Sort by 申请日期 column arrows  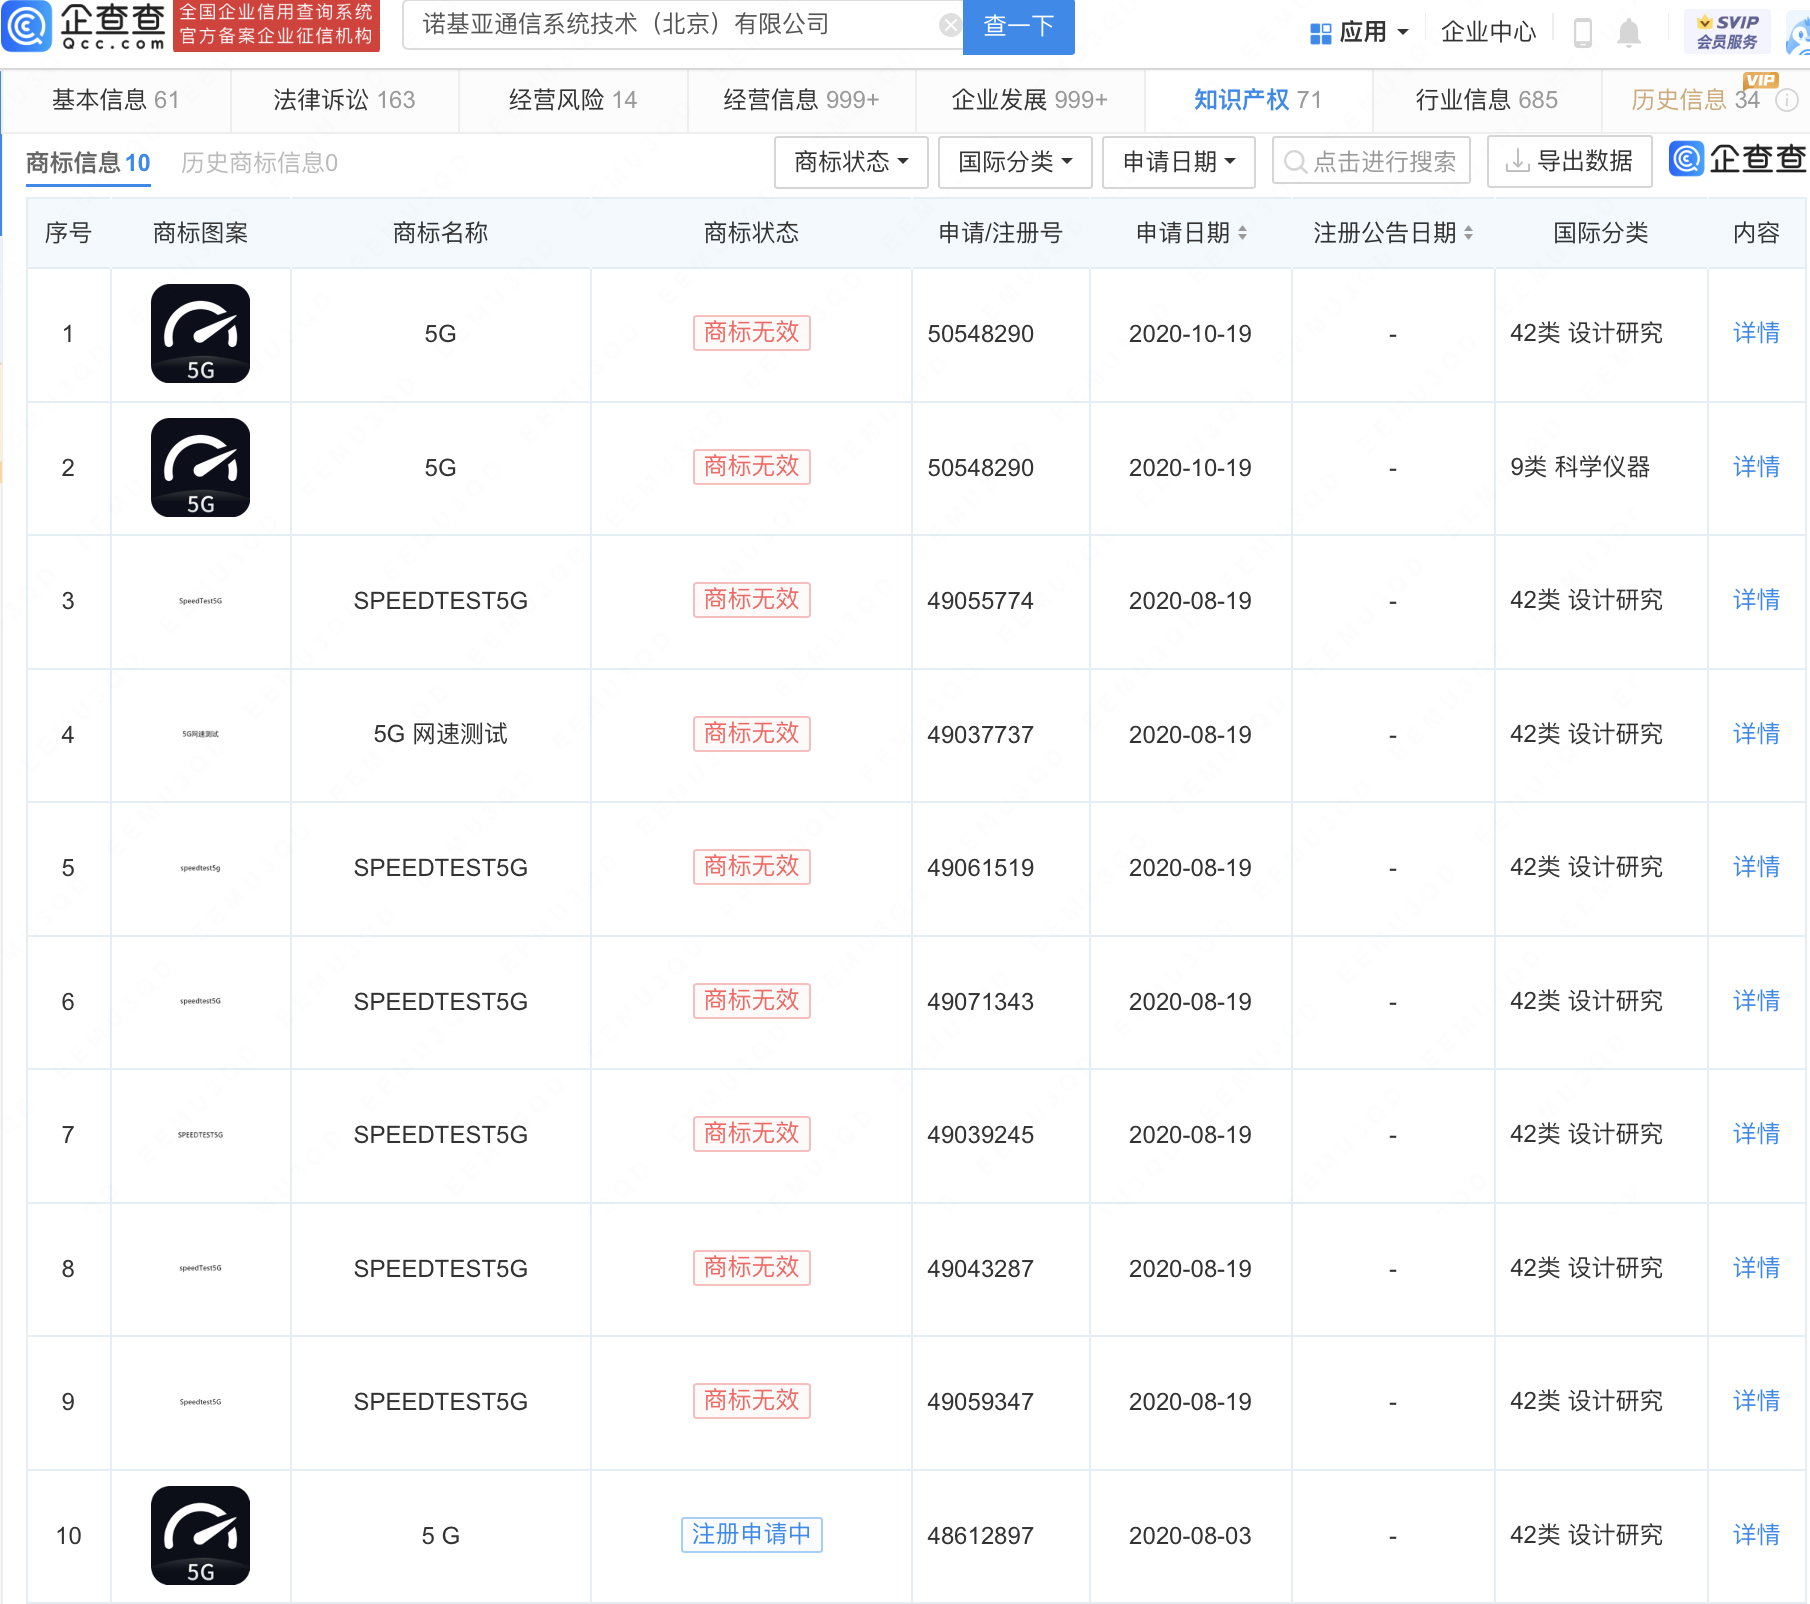click(1242, 233)
